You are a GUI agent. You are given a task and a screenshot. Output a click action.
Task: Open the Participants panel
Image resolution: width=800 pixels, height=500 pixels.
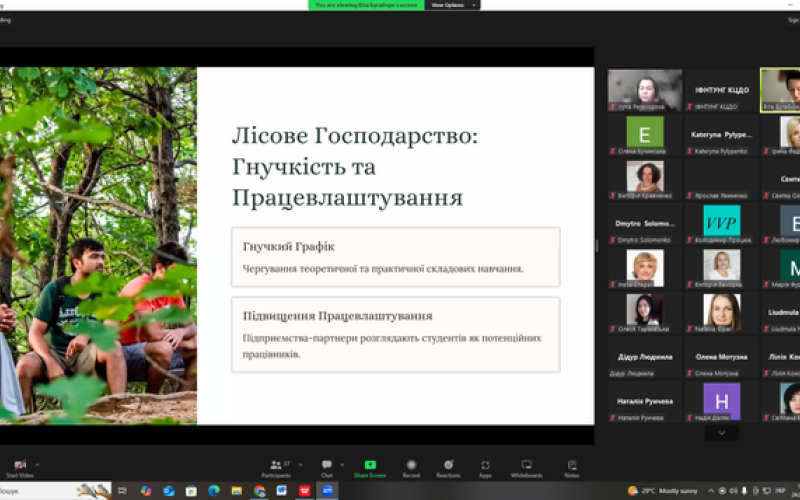pos(276,468)
